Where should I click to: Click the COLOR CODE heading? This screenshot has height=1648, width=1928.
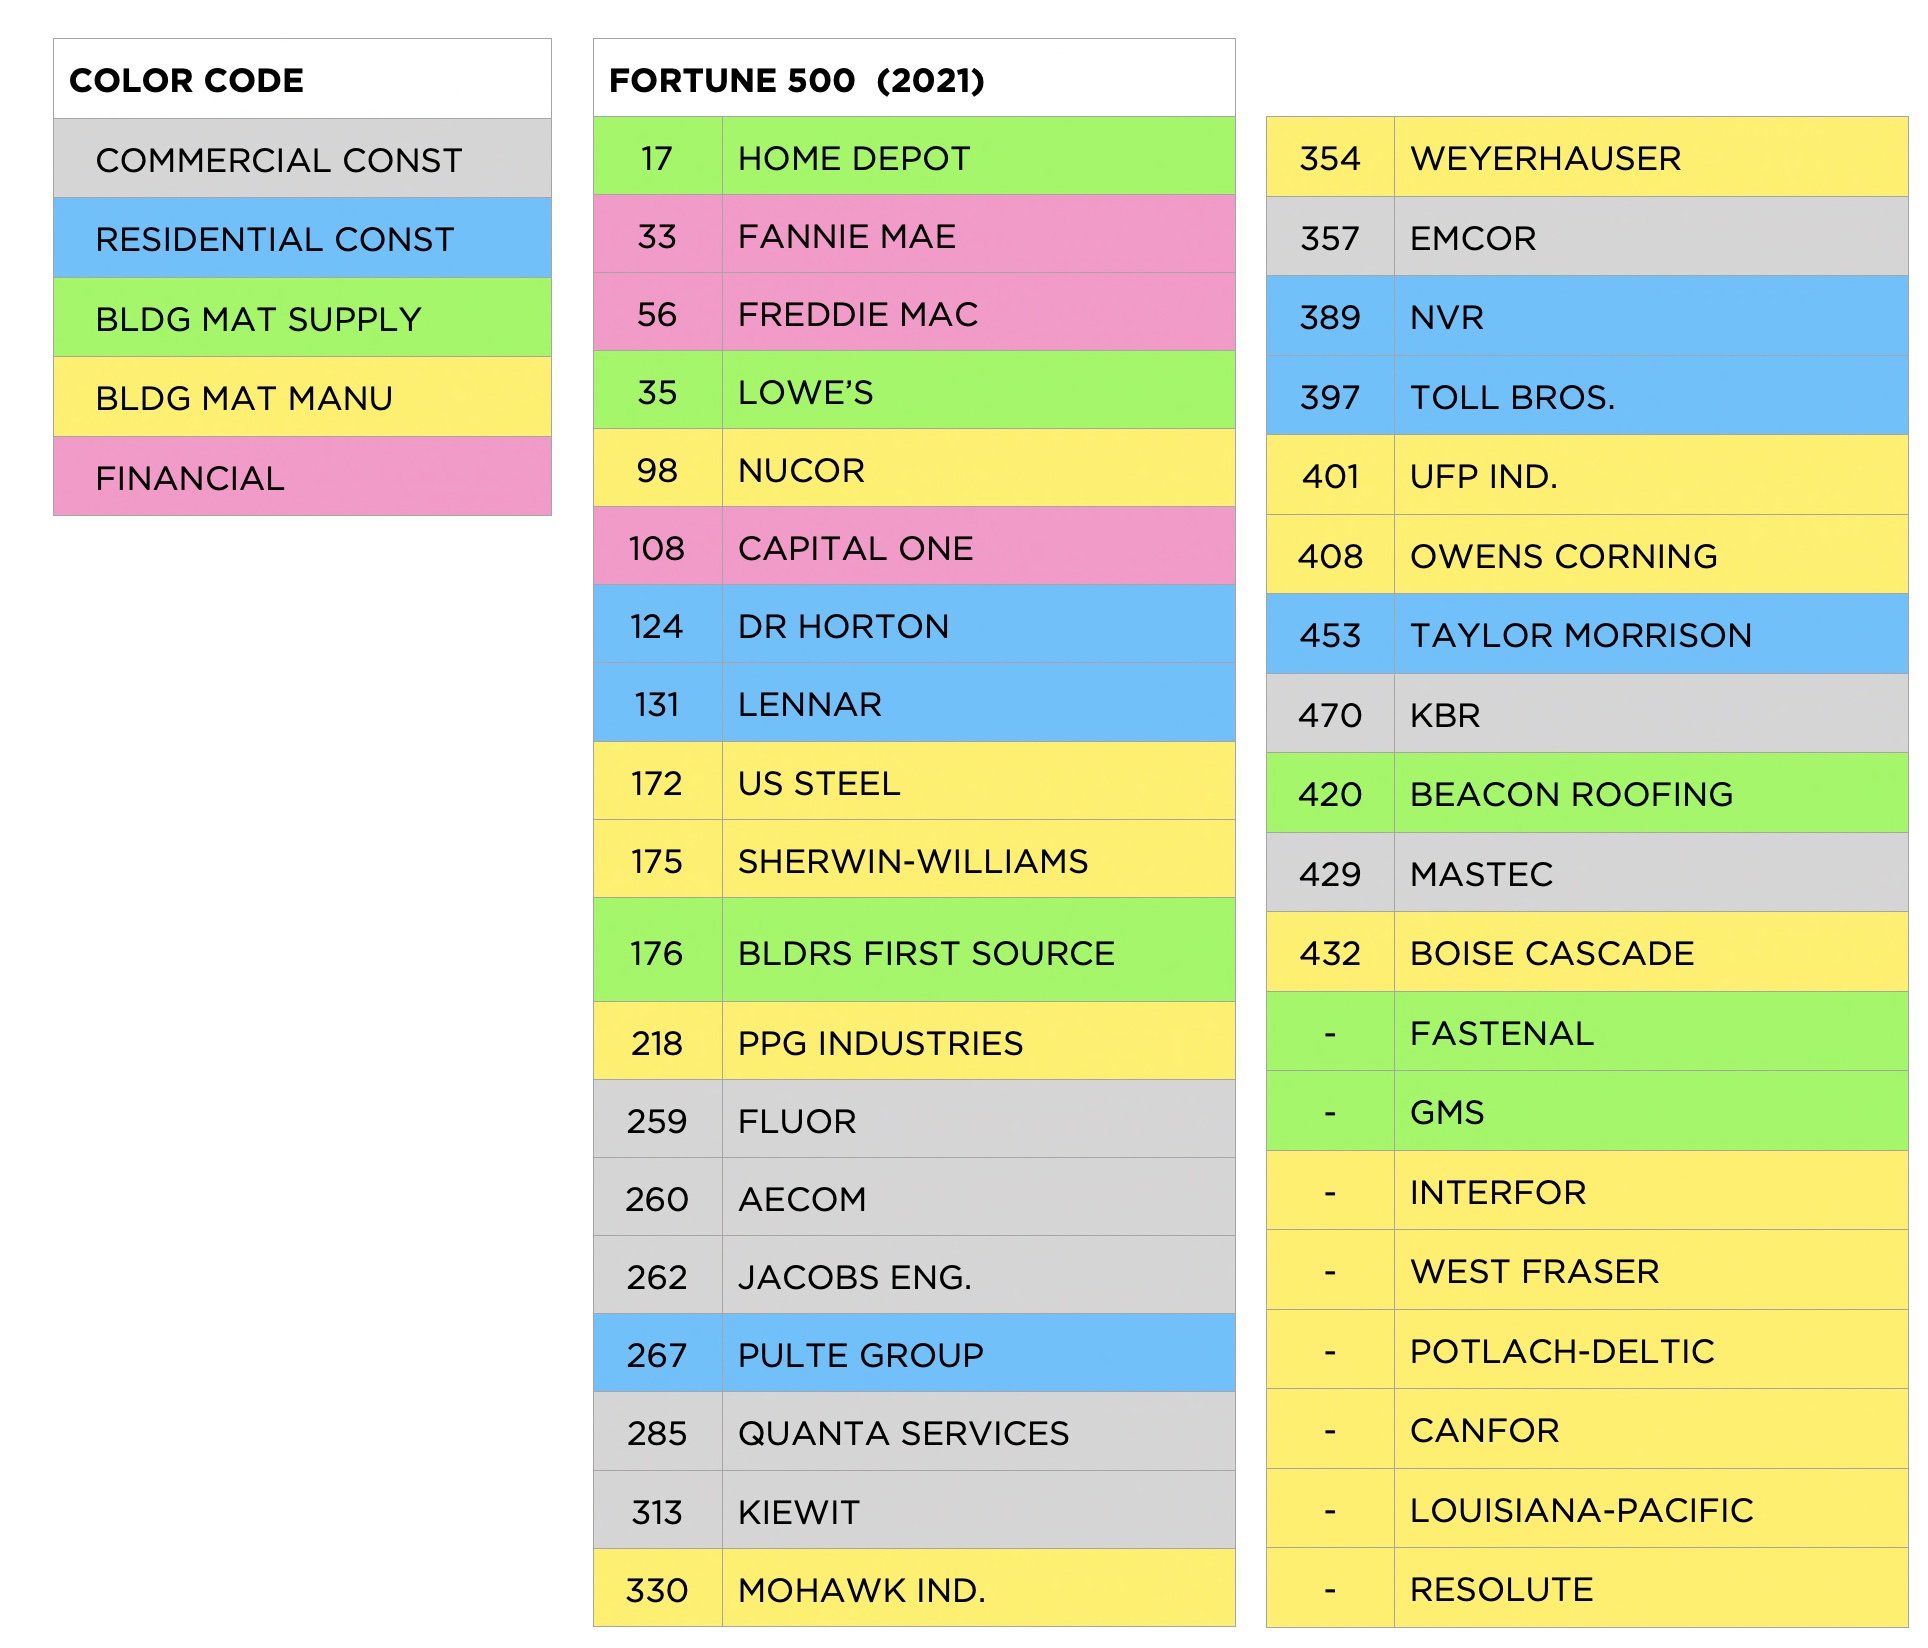(186, 80)
